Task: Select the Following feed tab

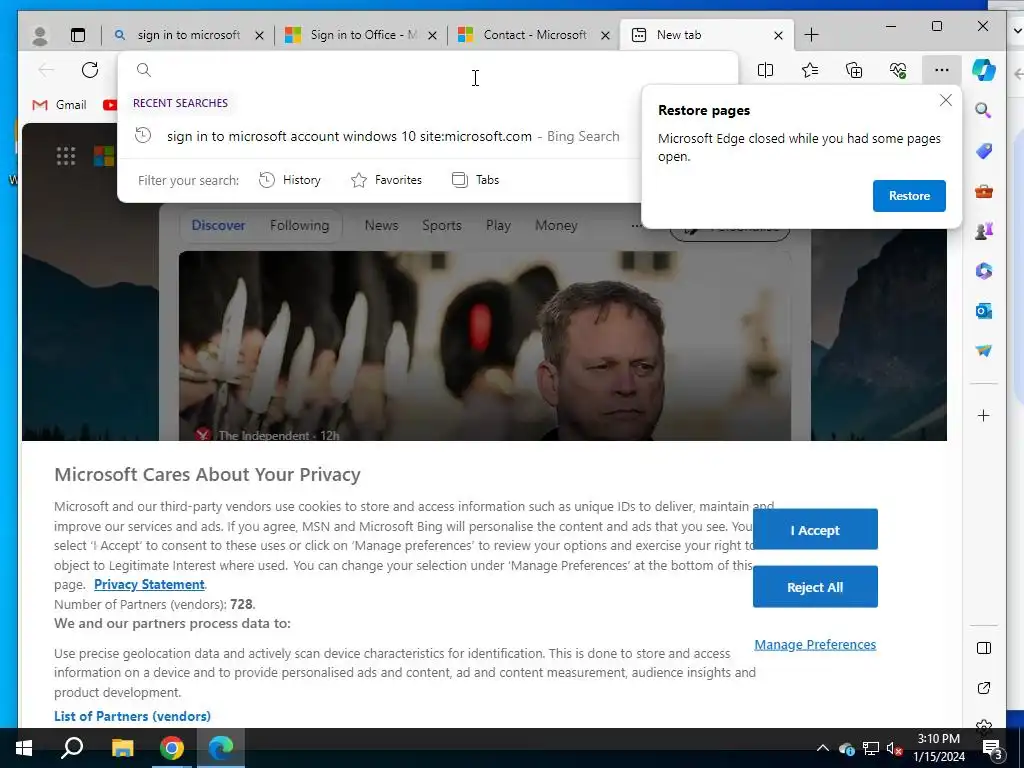Action: tap(300, 225)
